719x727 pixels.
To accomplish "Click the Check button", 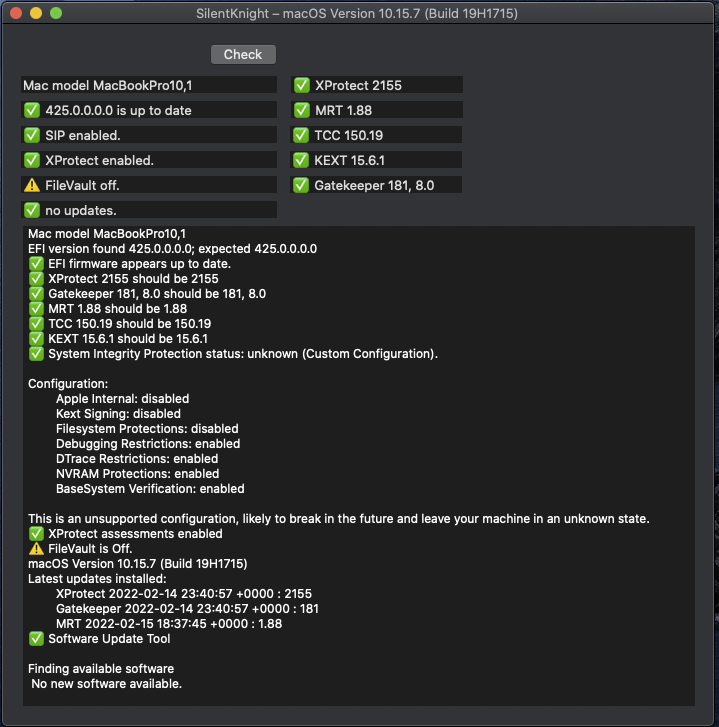I will [x=243, y=55].
